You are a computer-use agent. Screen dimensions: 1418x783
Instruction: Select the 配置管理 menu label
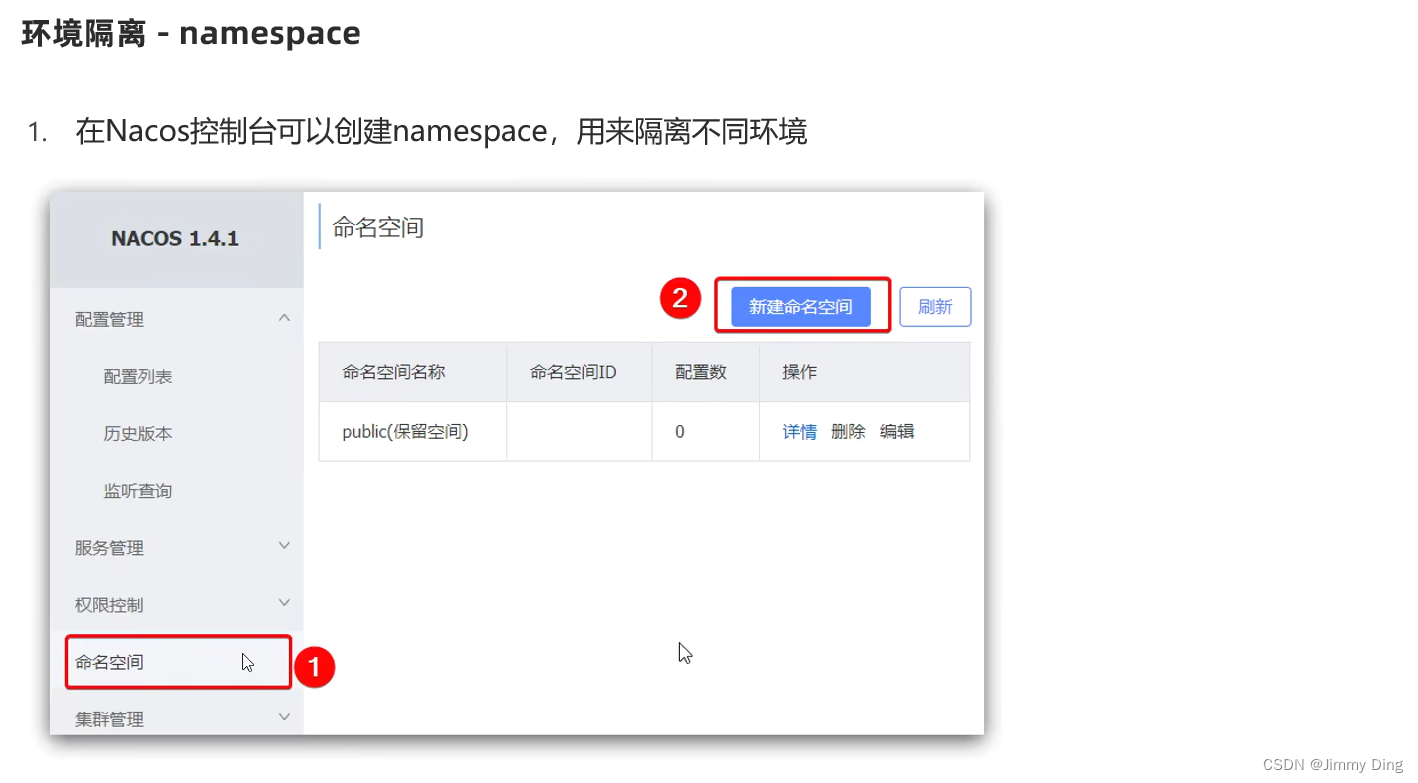point(109,320)
